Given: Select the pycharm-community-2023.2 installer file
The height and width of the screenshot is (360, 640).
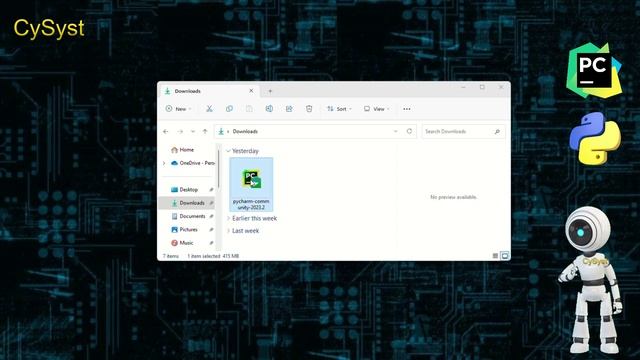Looking at the screenshot, I should 251,184.
